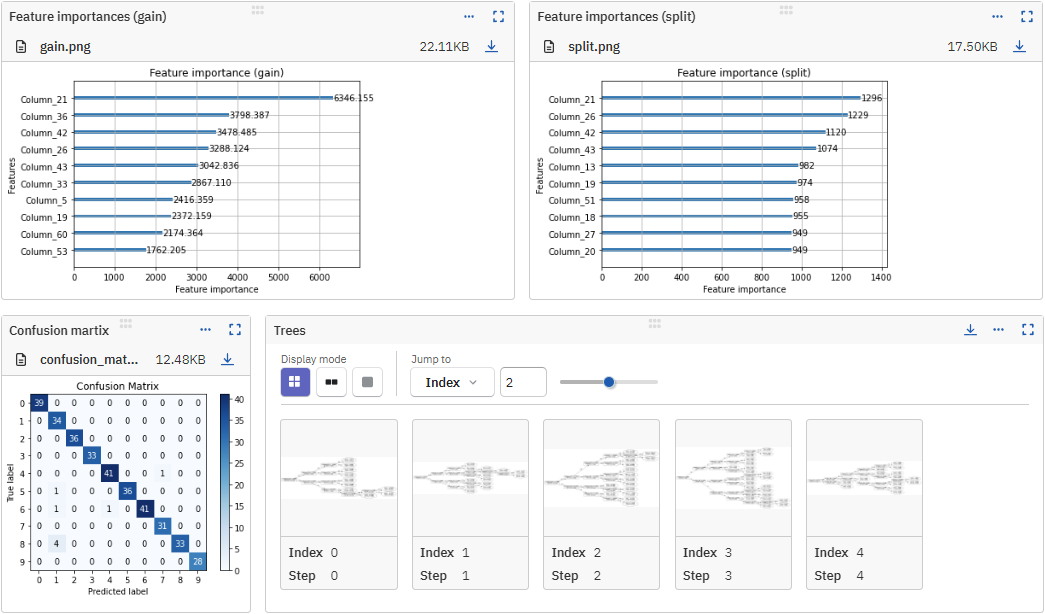Open the options menu on the gain panel
Viewport: 1045px width, 614px height.
pyautogui.click(x=469, y=16)
